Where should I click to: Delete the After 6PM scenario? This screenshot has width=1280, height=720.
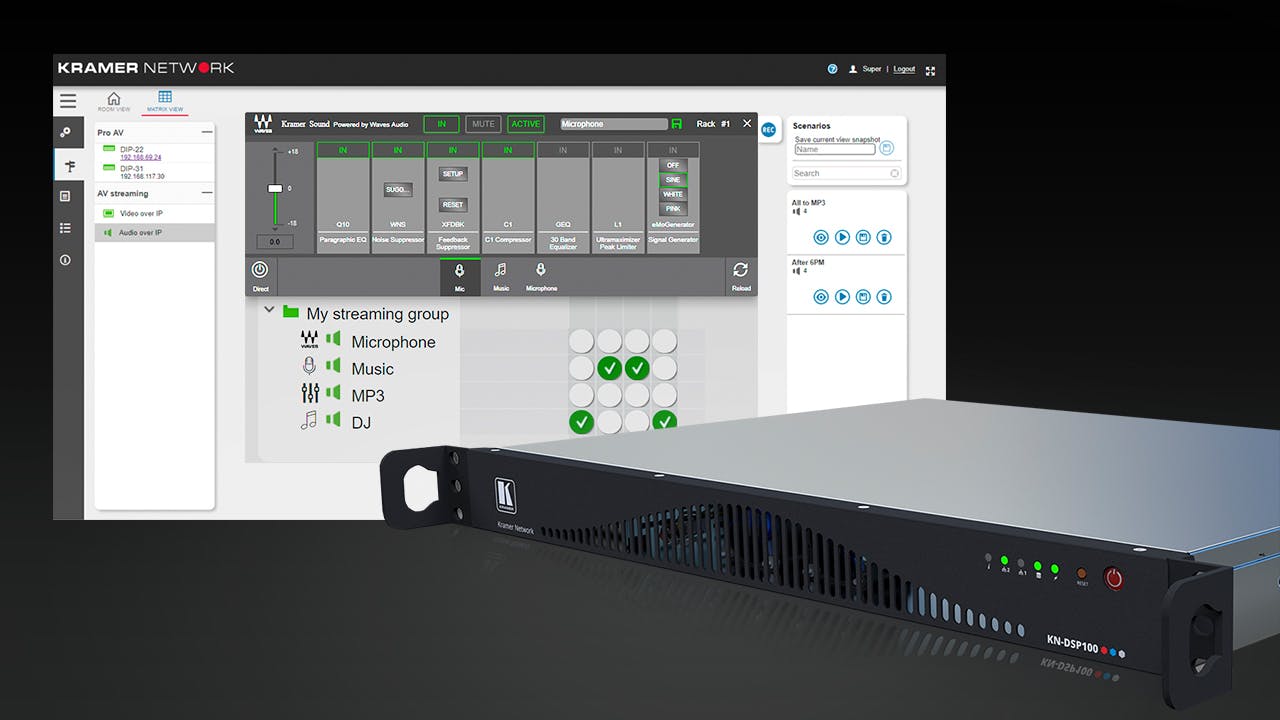click(x=885, y=295)
